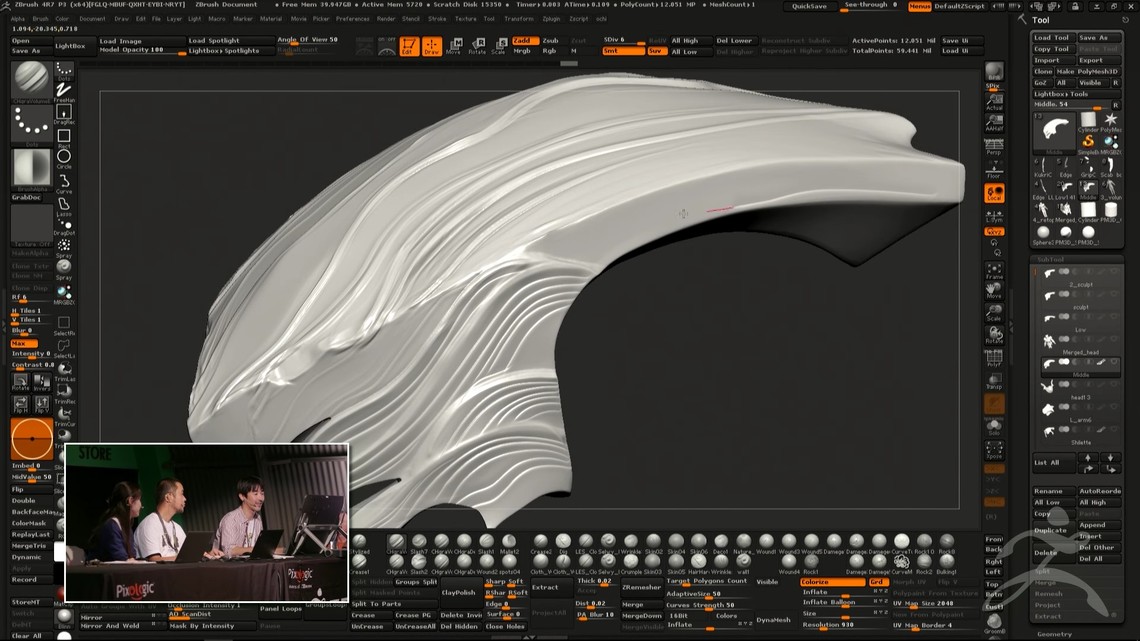Toggle the Floor grid button
This screenshot has width=1140, height=641.
994,169
